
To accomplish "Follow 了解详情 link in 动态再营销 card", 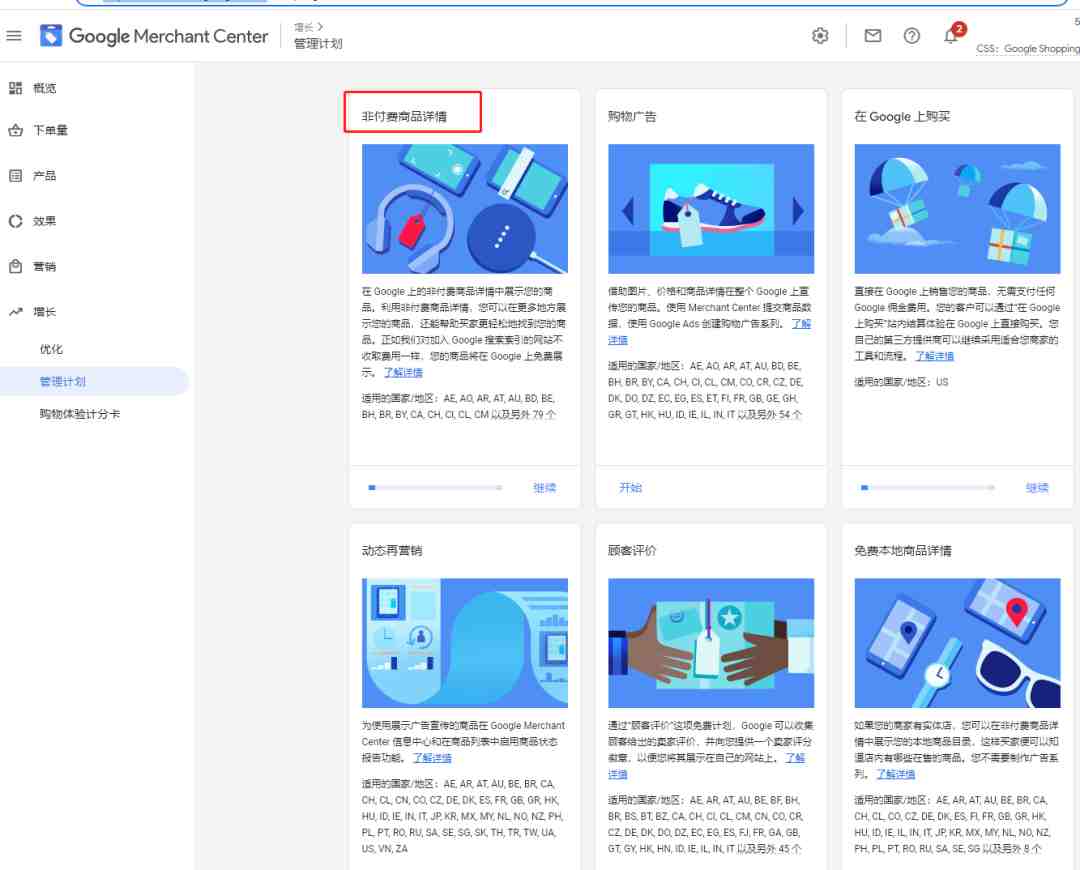I will pos(433,758).
